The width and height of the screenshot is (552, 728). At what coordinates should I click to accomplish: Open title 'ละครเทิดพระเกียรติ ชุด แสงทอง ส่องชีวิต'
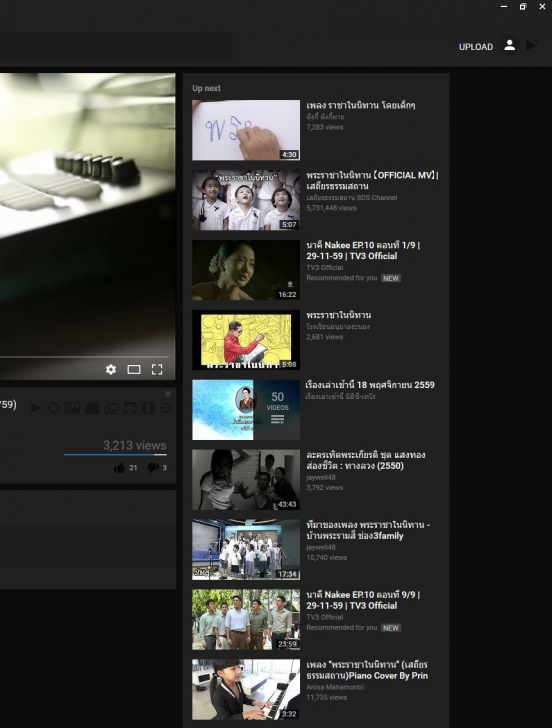(366, 460)
